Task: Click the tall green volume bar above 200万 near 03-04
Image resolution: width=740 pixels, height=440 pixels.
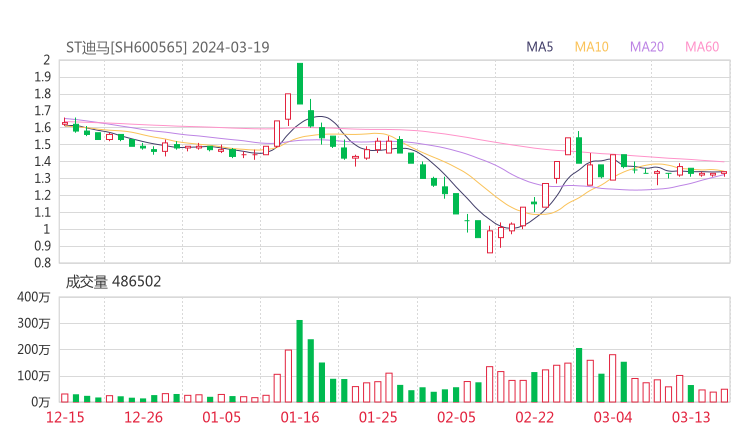Action: tap(579, 375)
